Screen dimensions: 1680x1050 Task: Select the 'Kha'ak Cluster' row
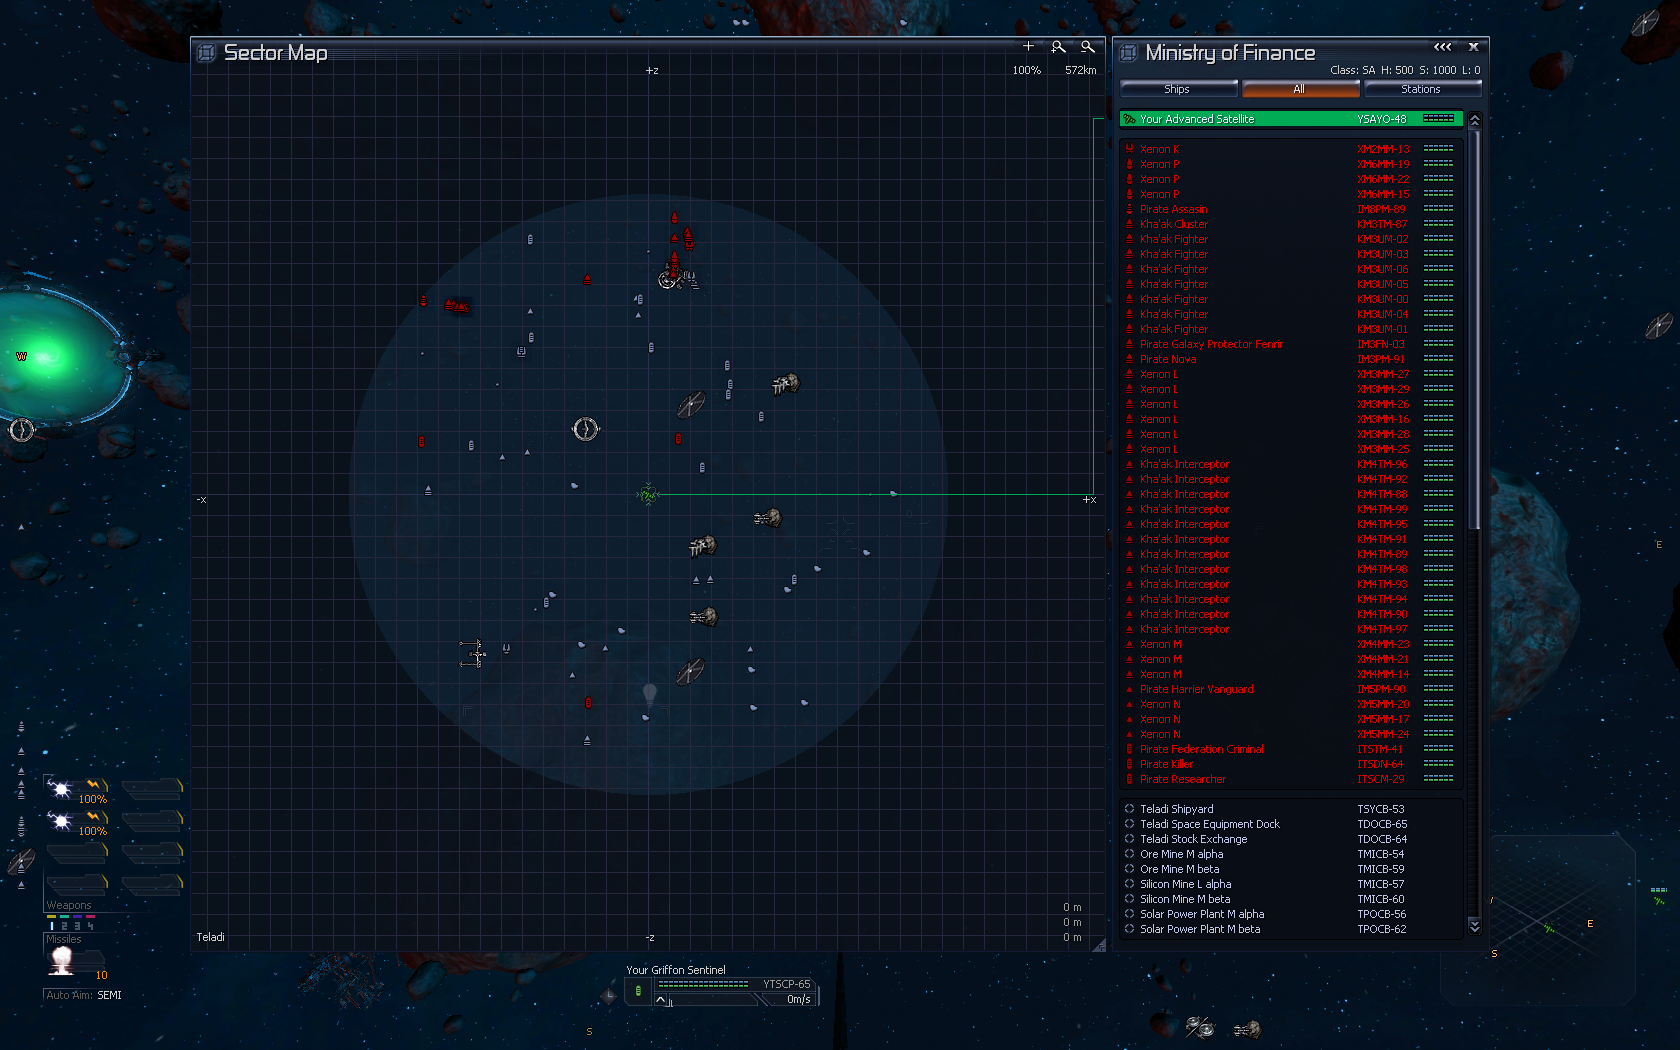click(1291, 224)
